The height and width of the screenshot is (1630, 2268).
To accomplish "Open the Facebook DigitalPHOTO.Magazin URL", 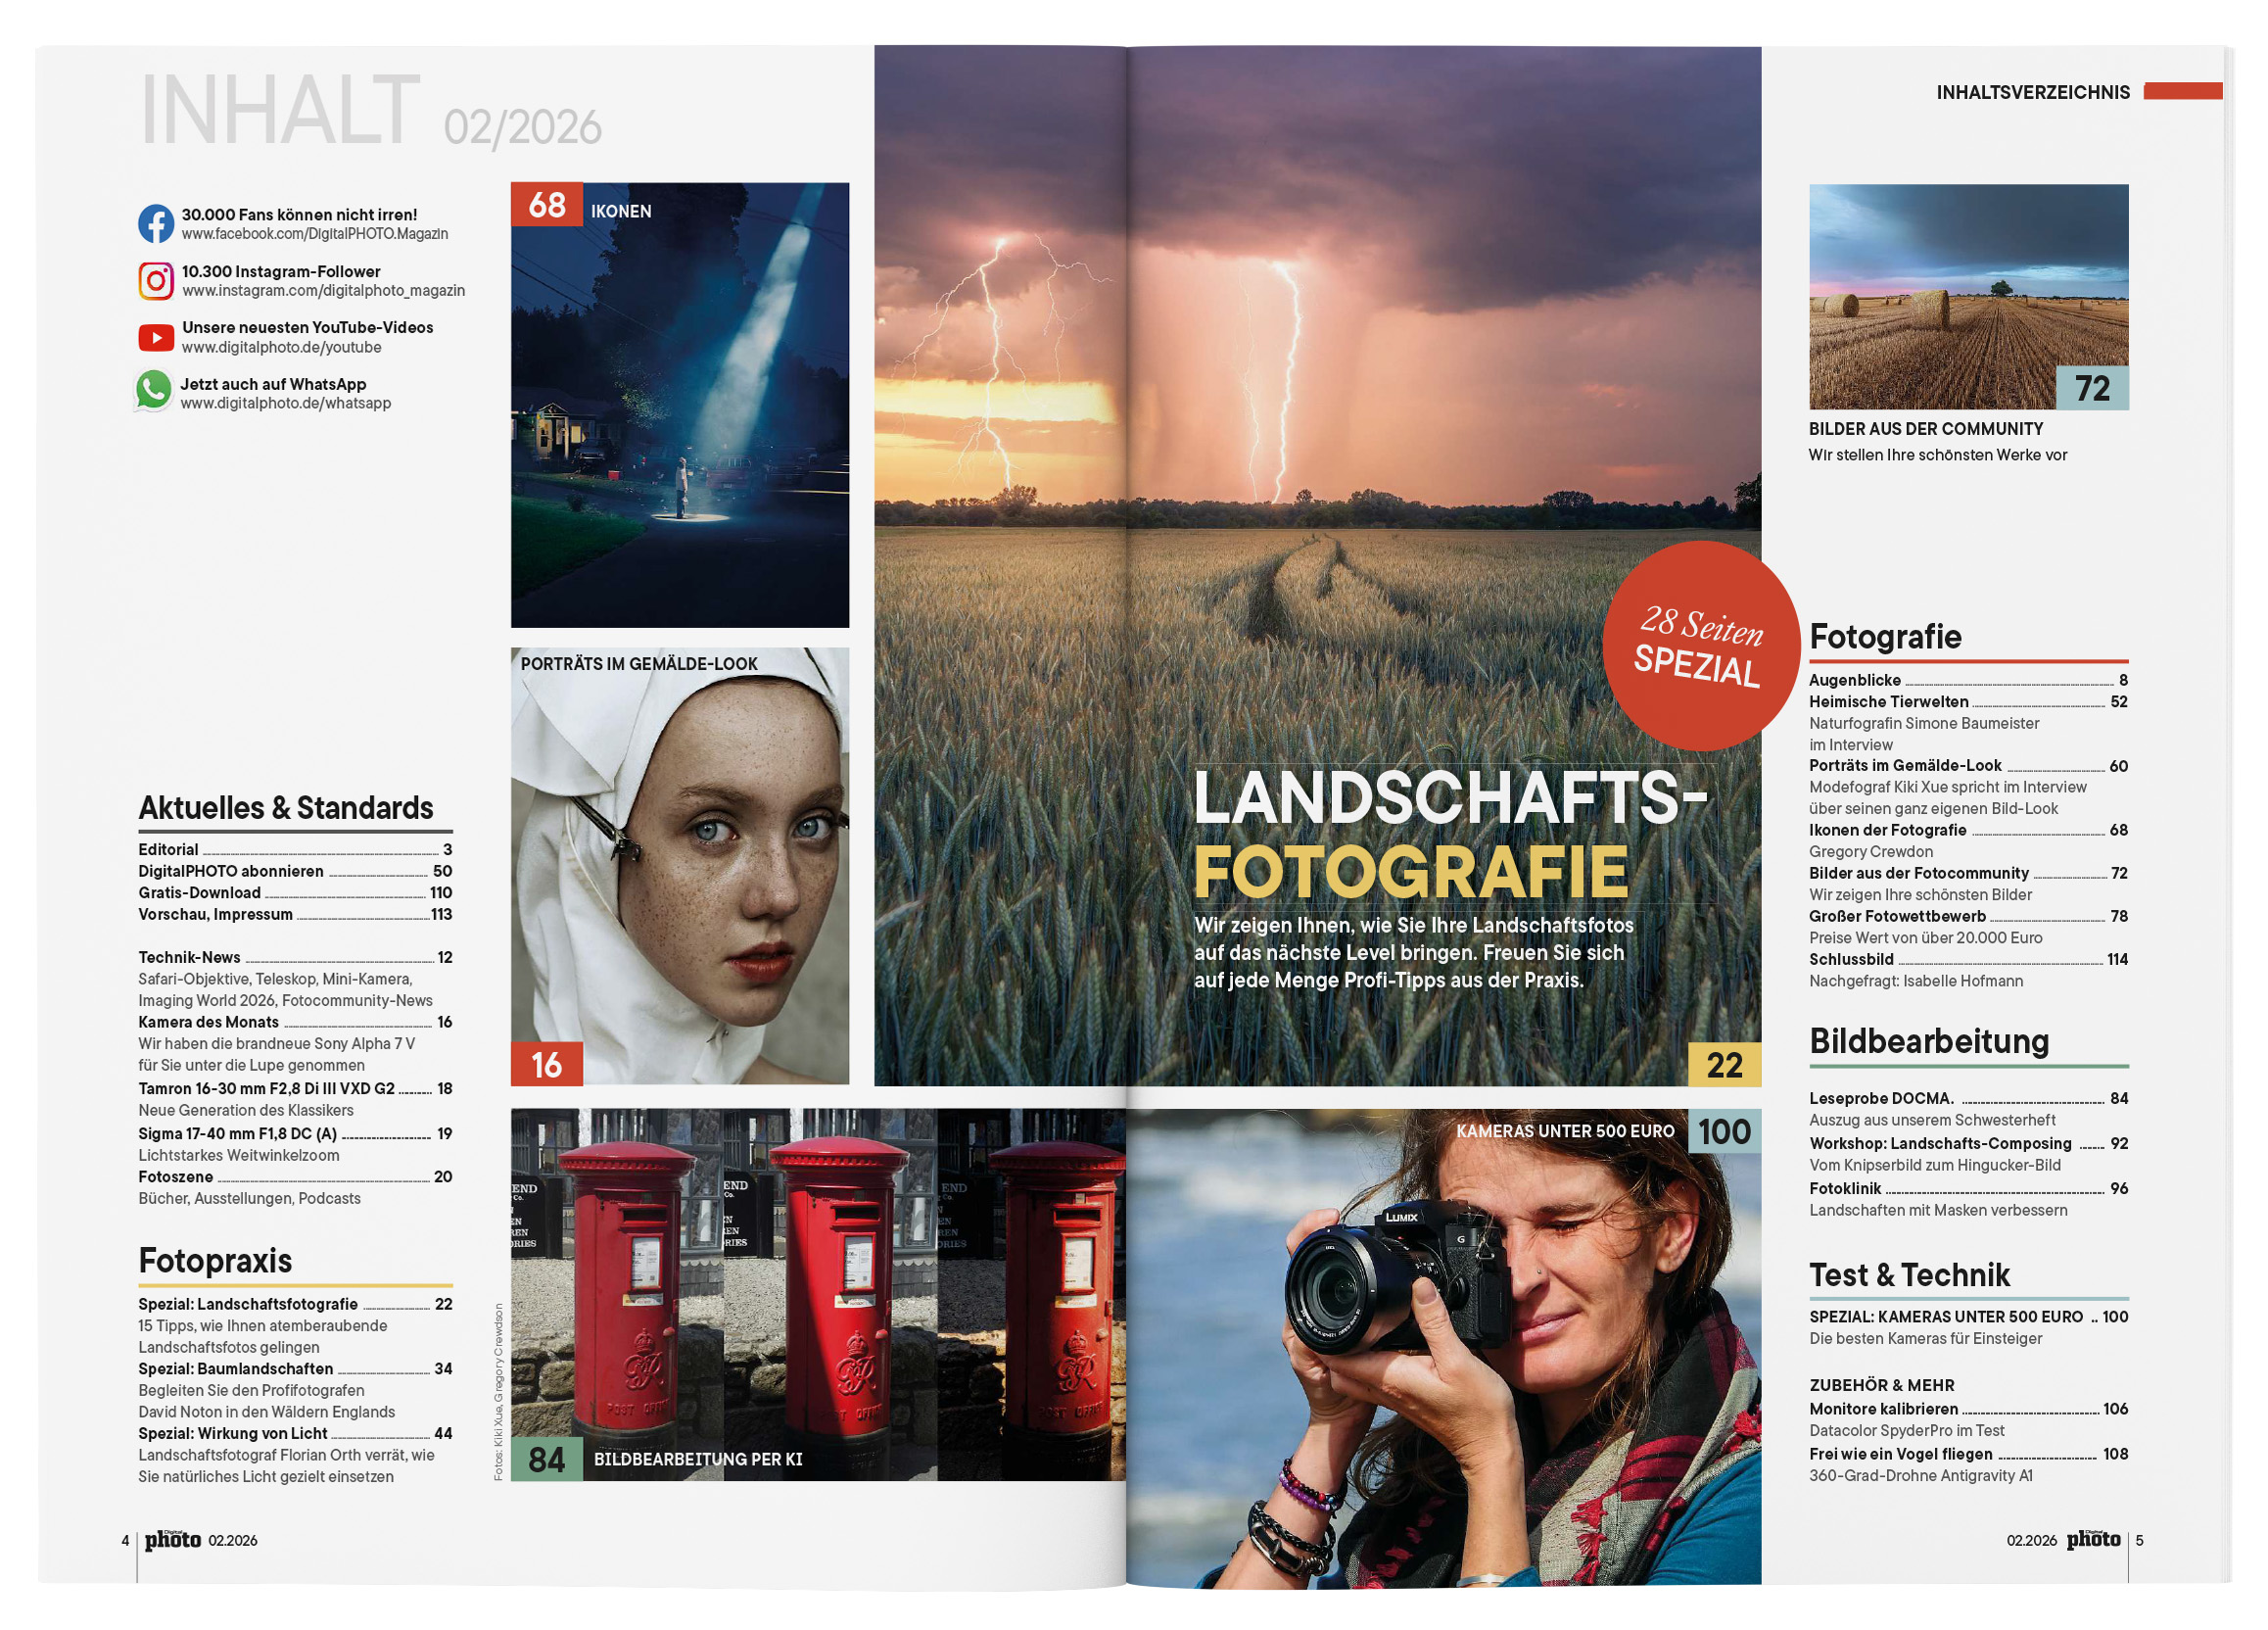I will pos(314,234).
